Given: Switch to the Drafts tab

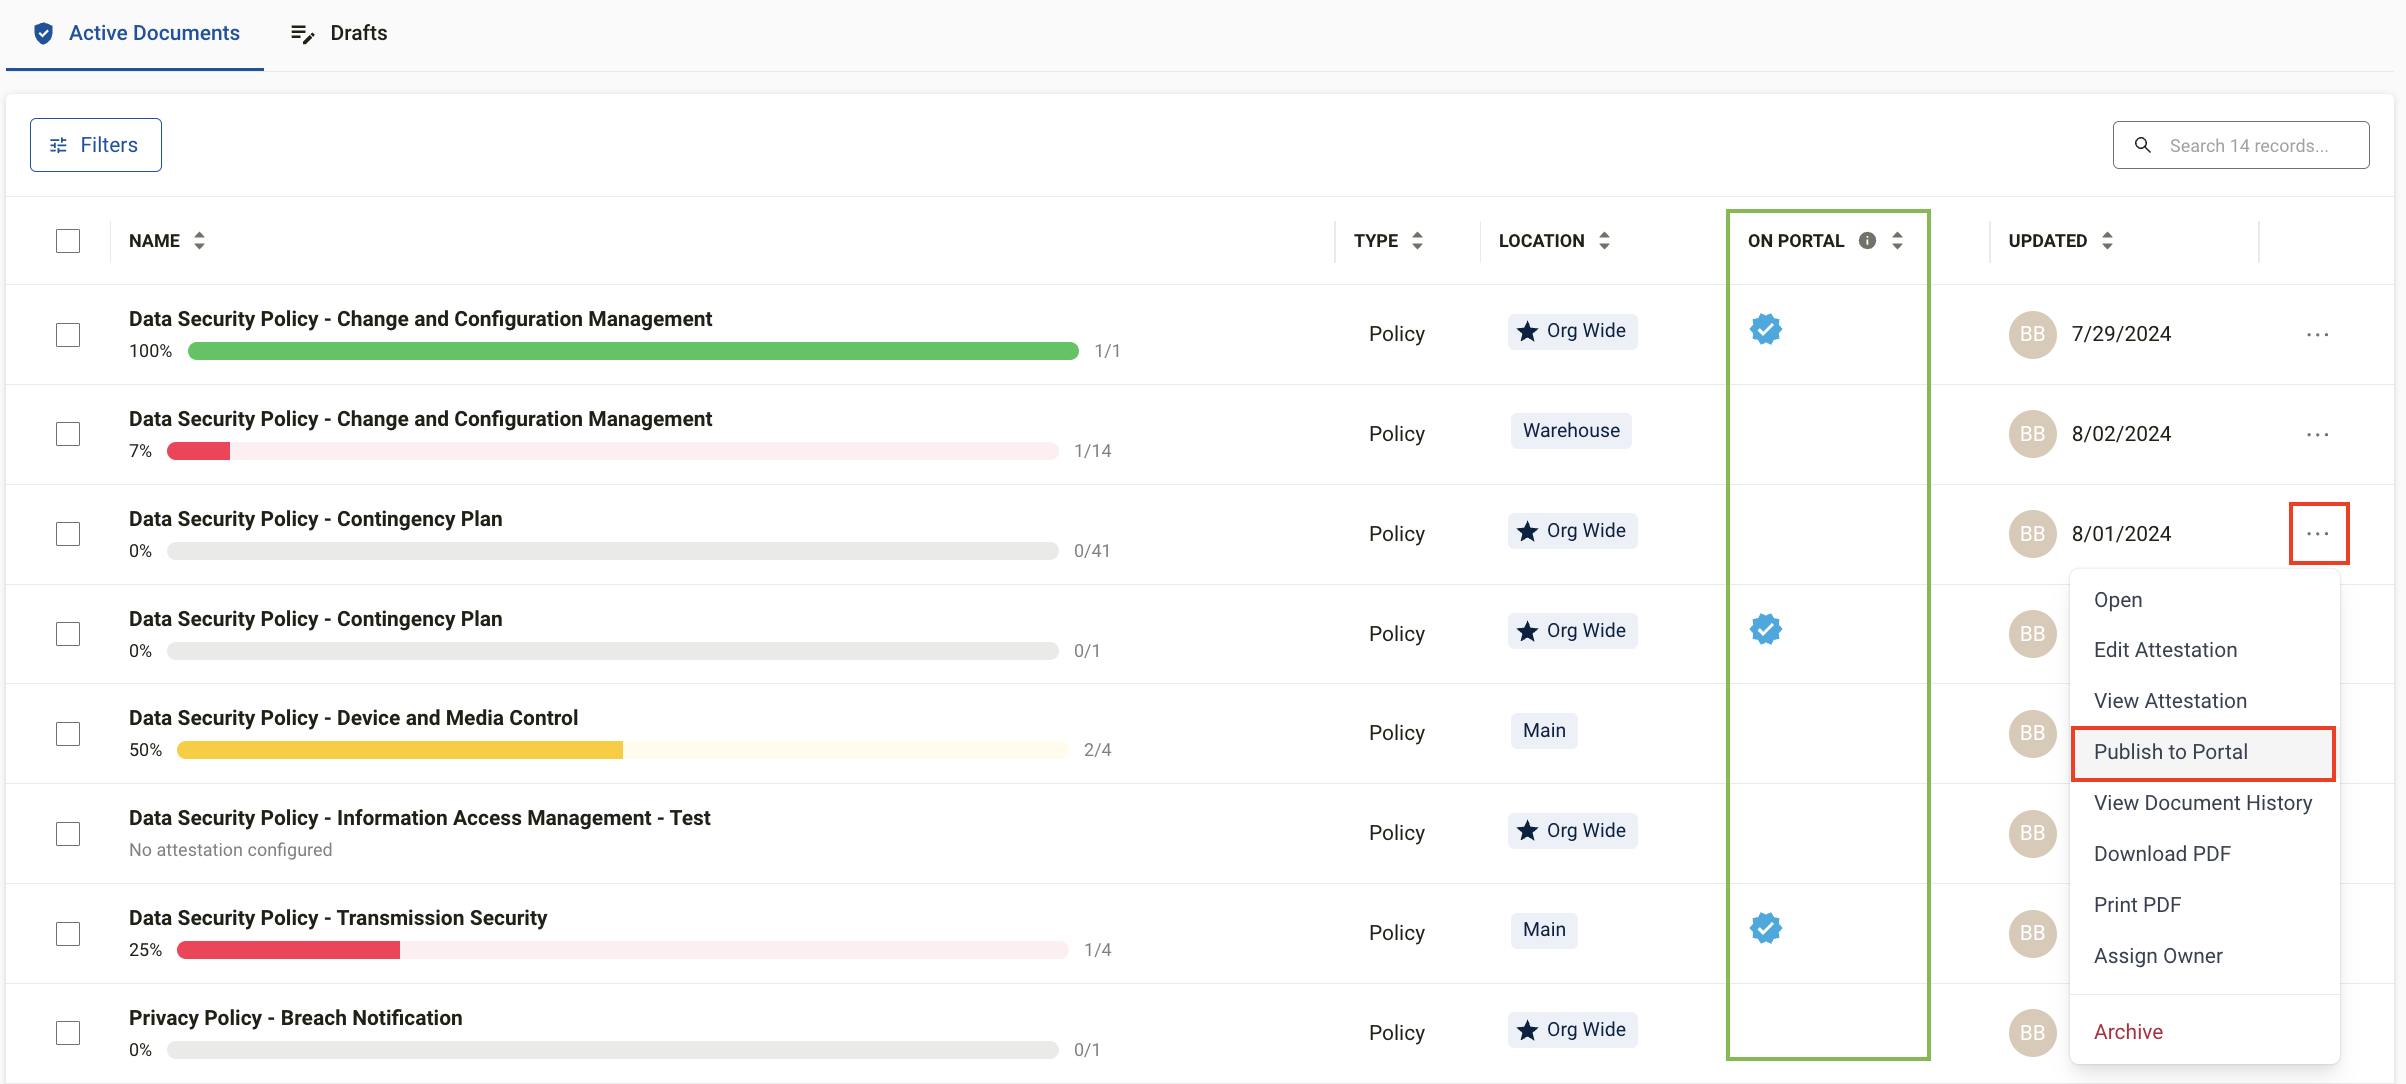Looking at the screenshot, I should (339, 33).
